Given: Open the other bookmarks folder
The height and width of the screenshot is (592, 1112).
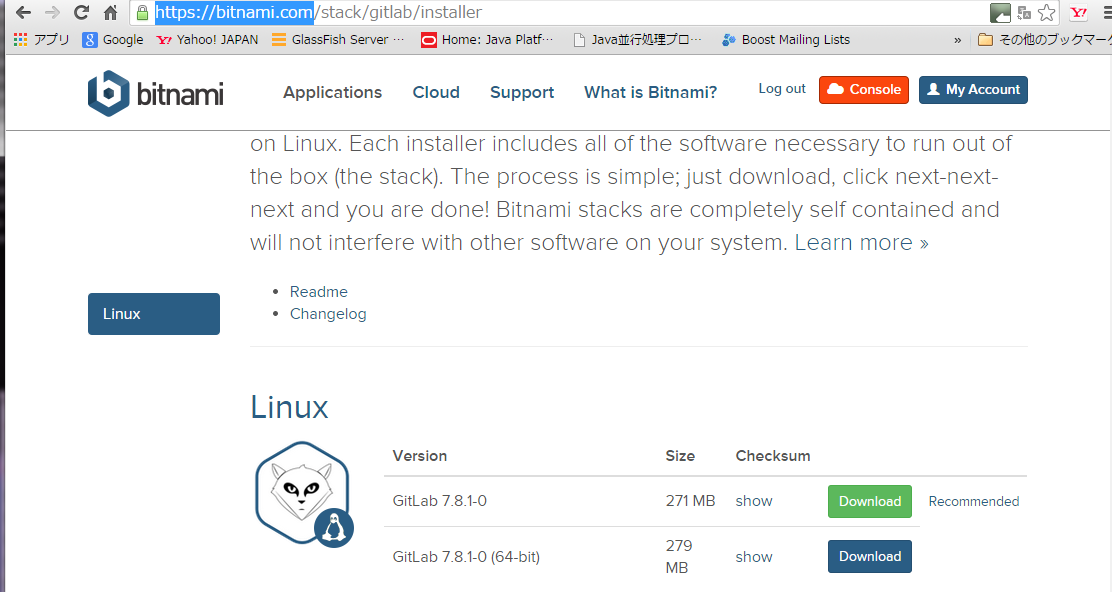Looking at the screenshot, I should 1044,40.
